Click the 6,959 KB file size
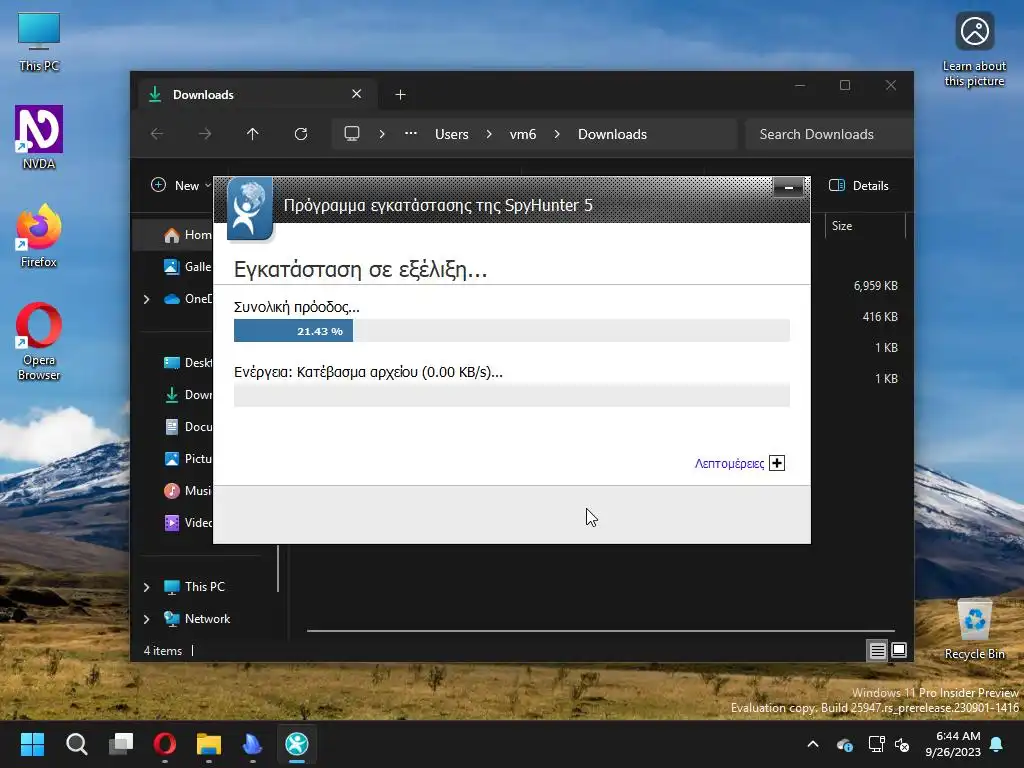This screenshot has width=1024, height=768. pyautogui.click(x=875, y=285)
